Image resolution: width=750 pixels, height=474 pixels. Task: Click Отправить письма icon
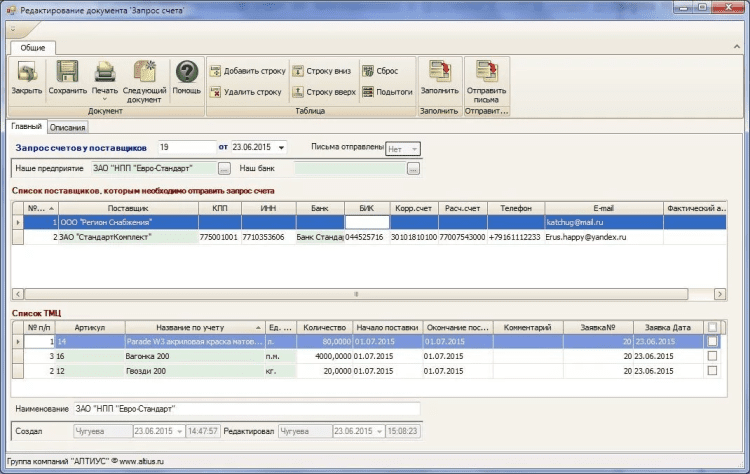pos(486,73)
